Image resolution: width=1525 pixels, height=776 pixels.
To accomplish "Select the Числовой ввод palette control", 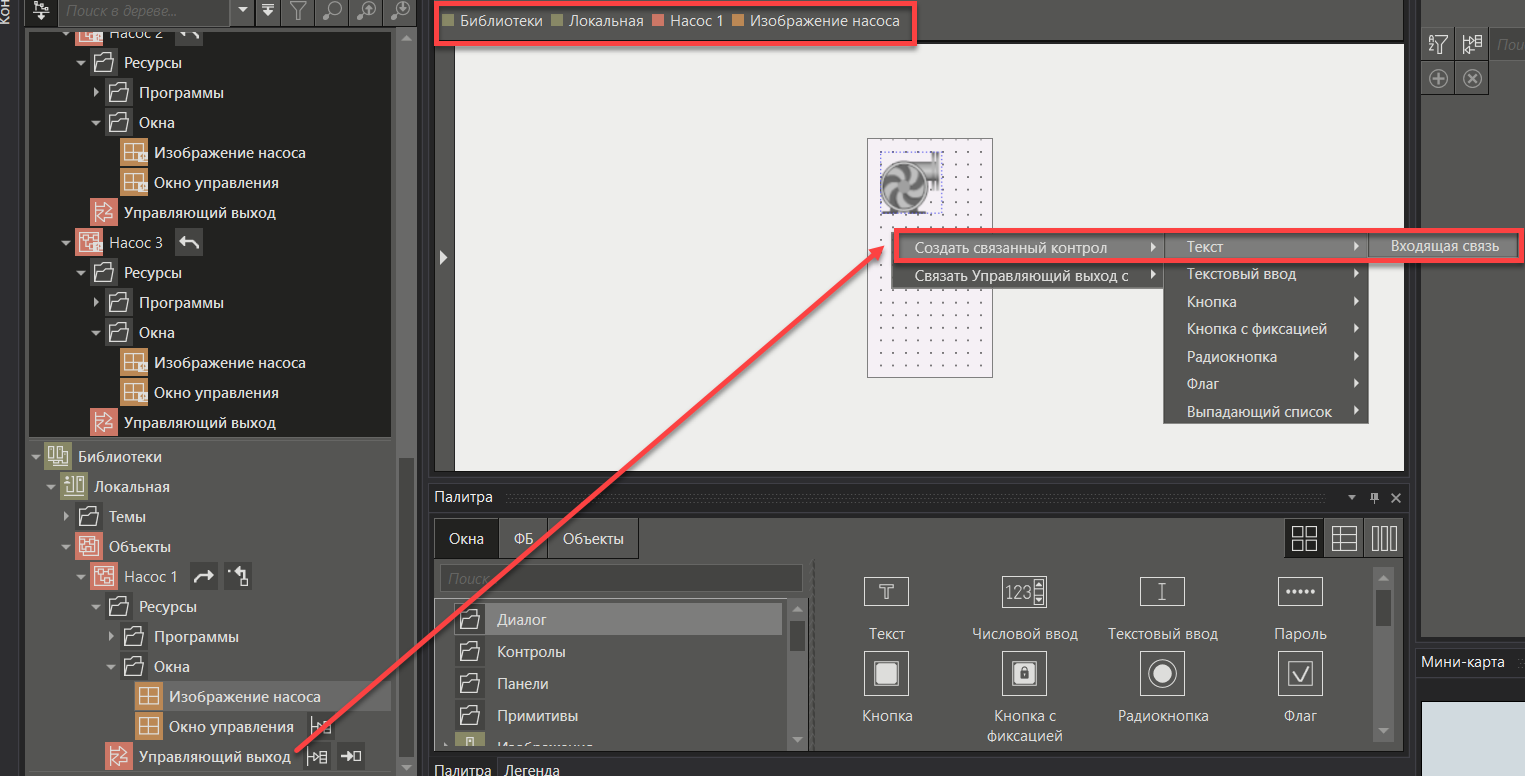I will click(x=1024, y=592).
